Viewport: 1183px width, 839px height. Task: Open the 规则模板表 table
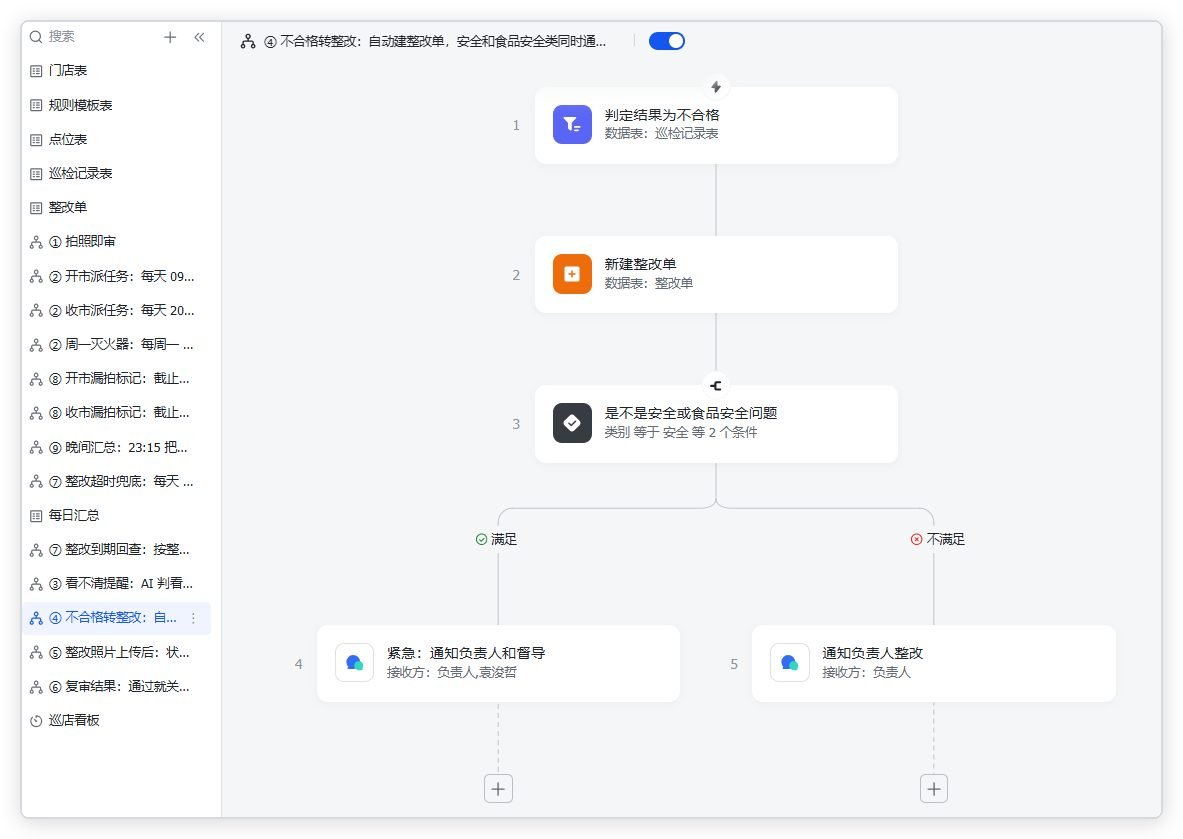coord(117,105)
